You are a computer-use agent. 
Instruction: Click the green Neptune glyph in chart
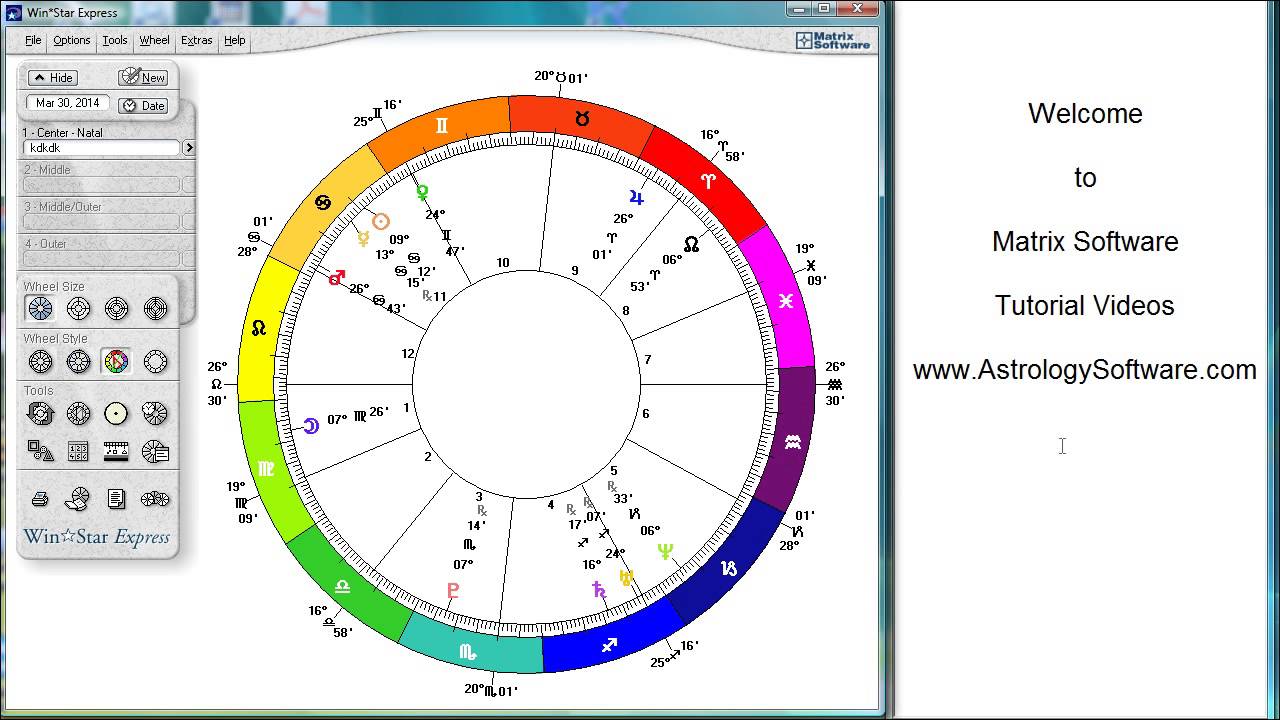point(665,551)
